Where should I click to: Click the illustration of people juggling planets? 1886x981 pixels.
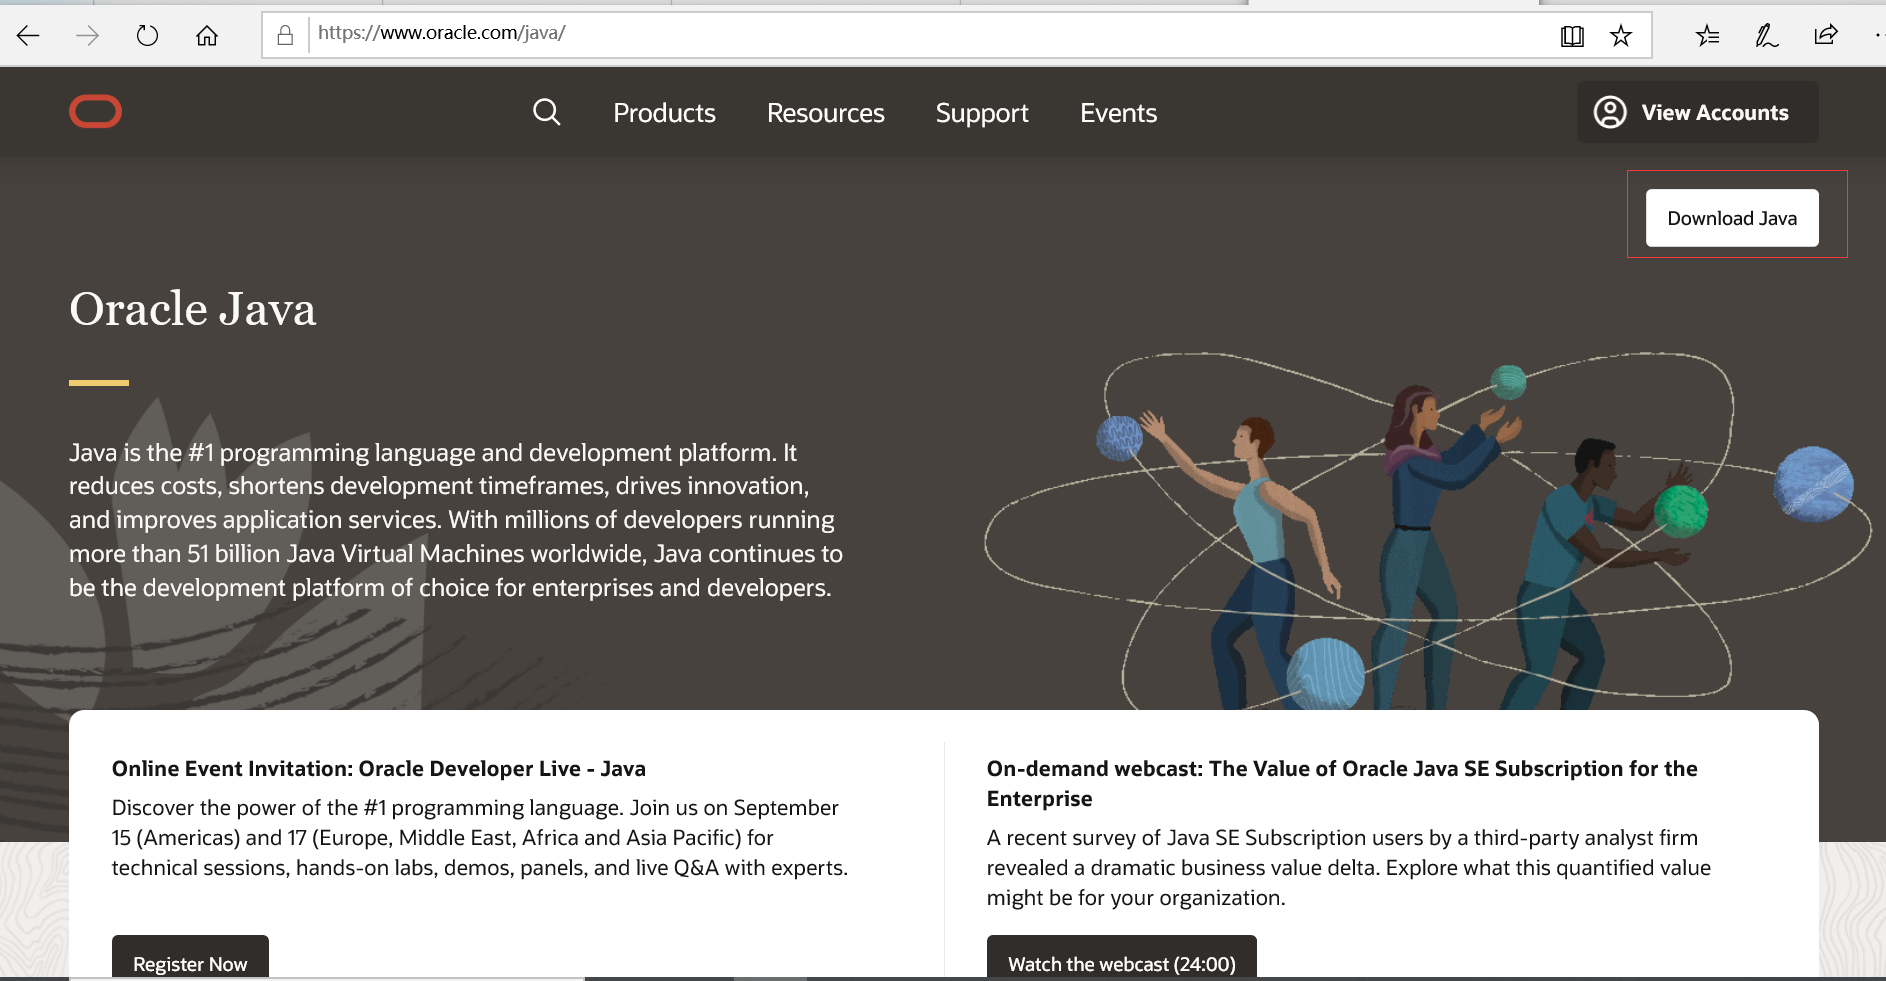coord(1427,531)
